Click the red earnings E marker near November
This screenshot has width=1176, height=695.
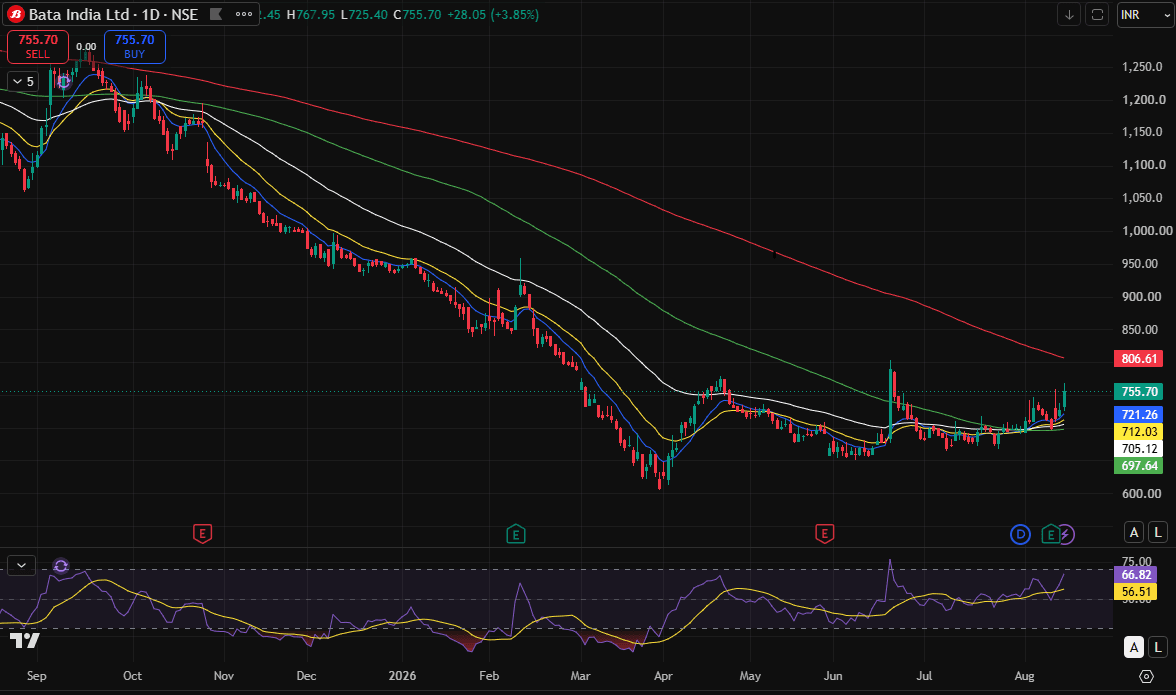tap(202, 534)
